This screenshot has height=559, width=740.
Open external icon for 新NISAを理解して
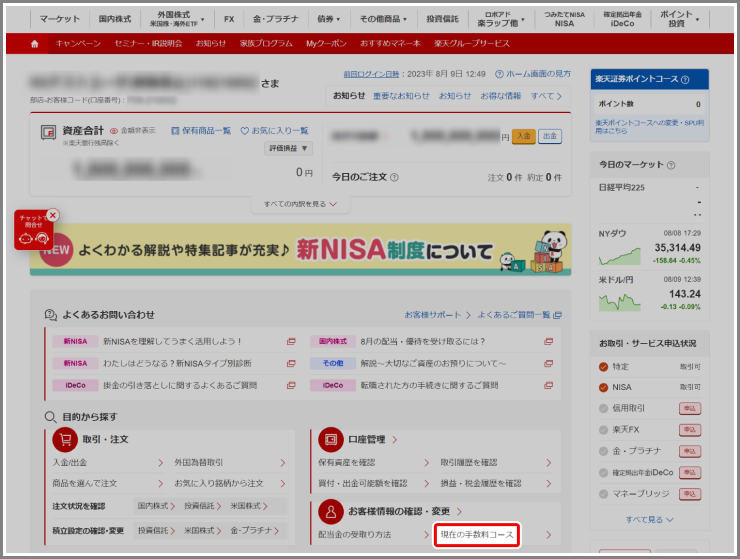point(291,341)
